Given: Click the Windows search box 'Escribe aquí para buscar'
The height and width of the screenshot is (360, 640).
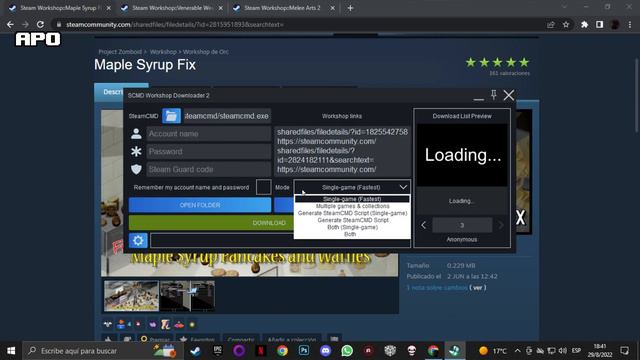Looking at the screenshot, I should click(x=101, y=351).
